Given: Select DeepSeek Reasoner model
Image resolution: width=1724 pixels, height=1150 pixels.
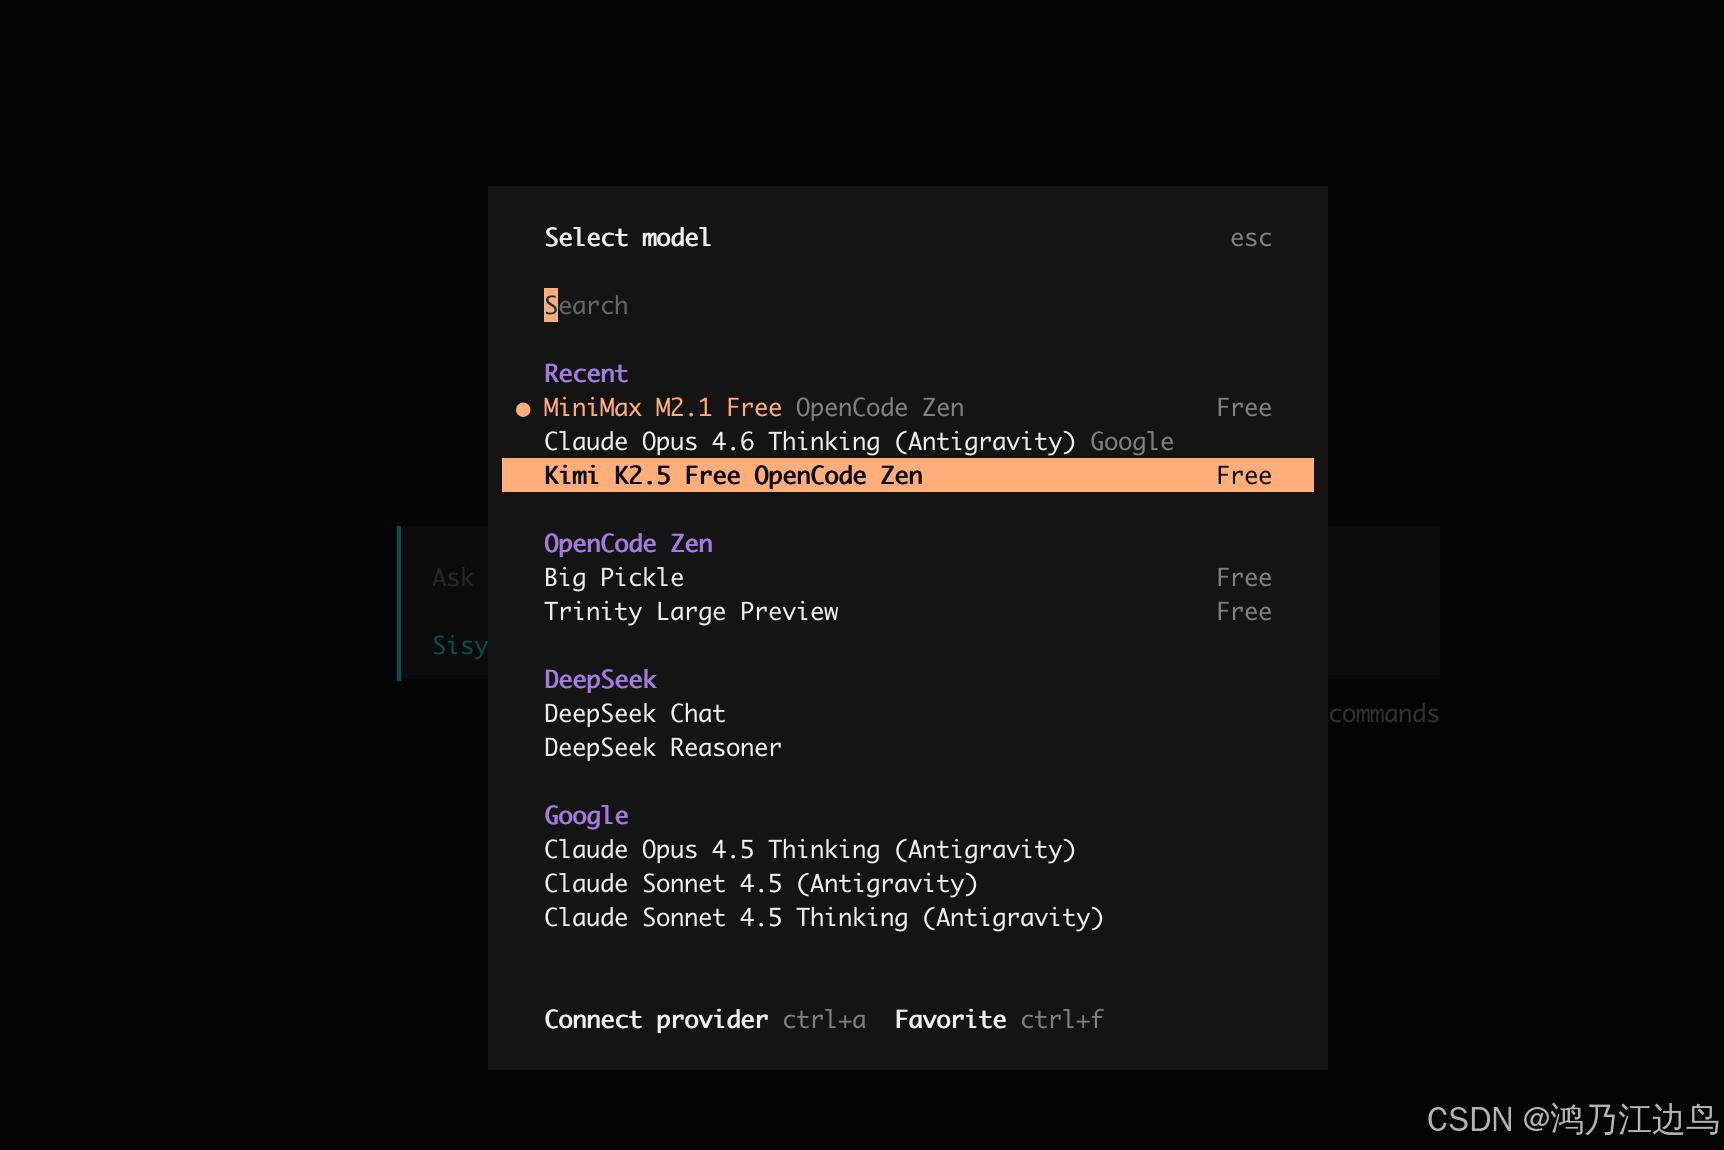Looking at the screenshot, I should (x=907, y=748).
